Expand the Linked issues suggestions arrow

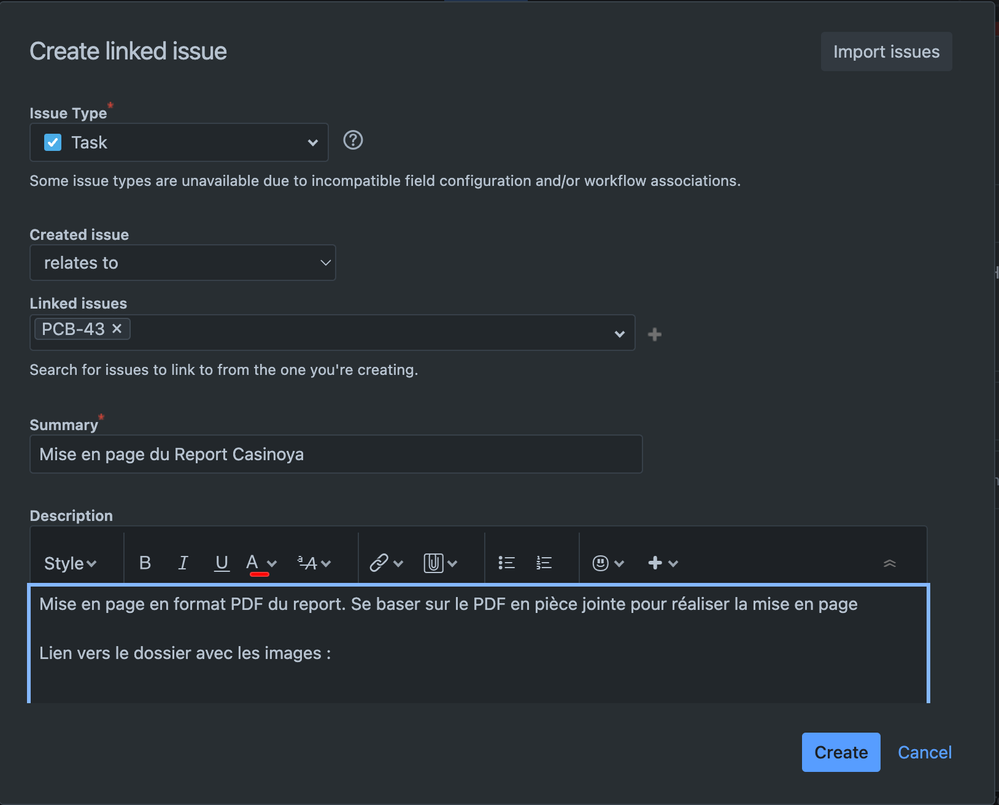(x=619, y=334)
